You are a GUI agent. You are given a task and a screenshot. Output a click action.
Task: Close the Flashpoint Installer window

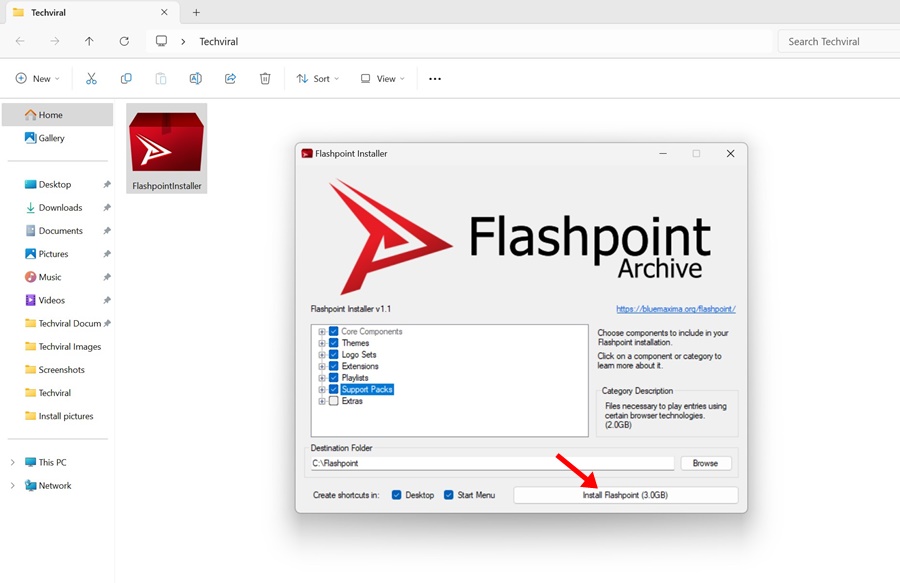pos(730,153)
